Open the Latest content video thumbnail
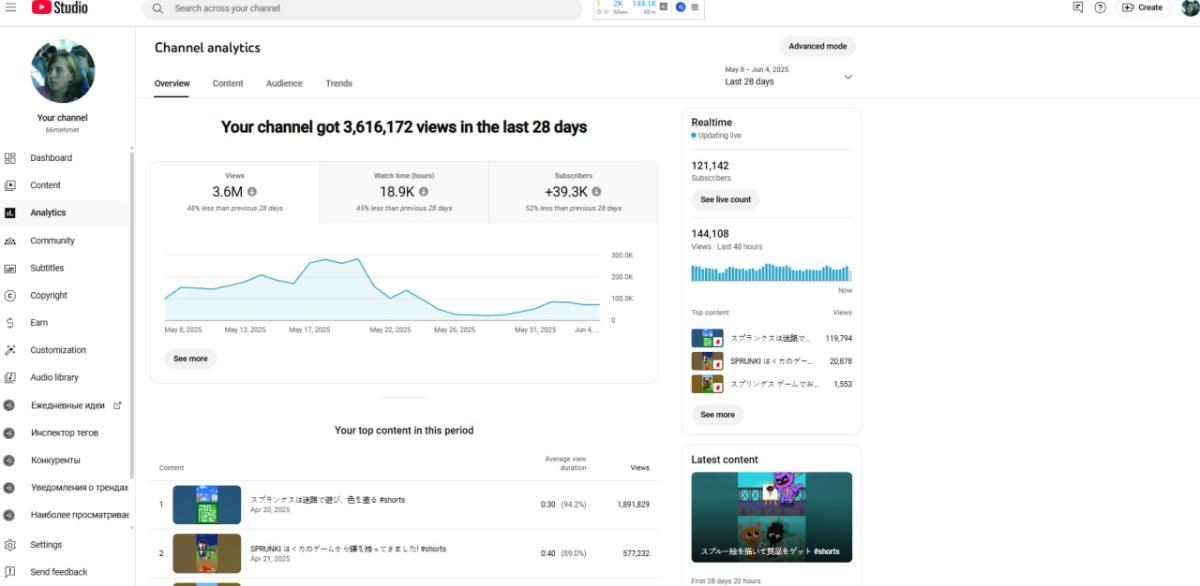The height and width of the screenshot is (586, 1200). [x=772, y=517]
